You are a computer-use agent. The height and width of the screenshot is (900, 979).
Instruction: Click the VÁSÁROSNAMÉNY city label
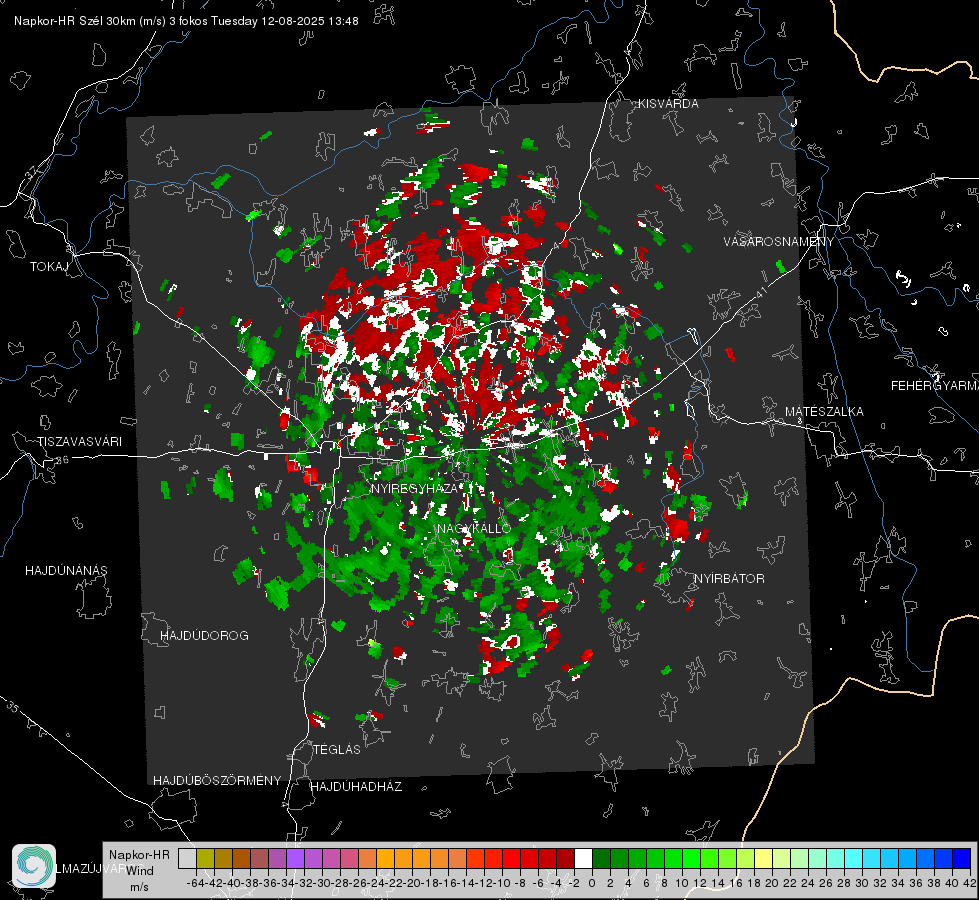coord(779,241)
